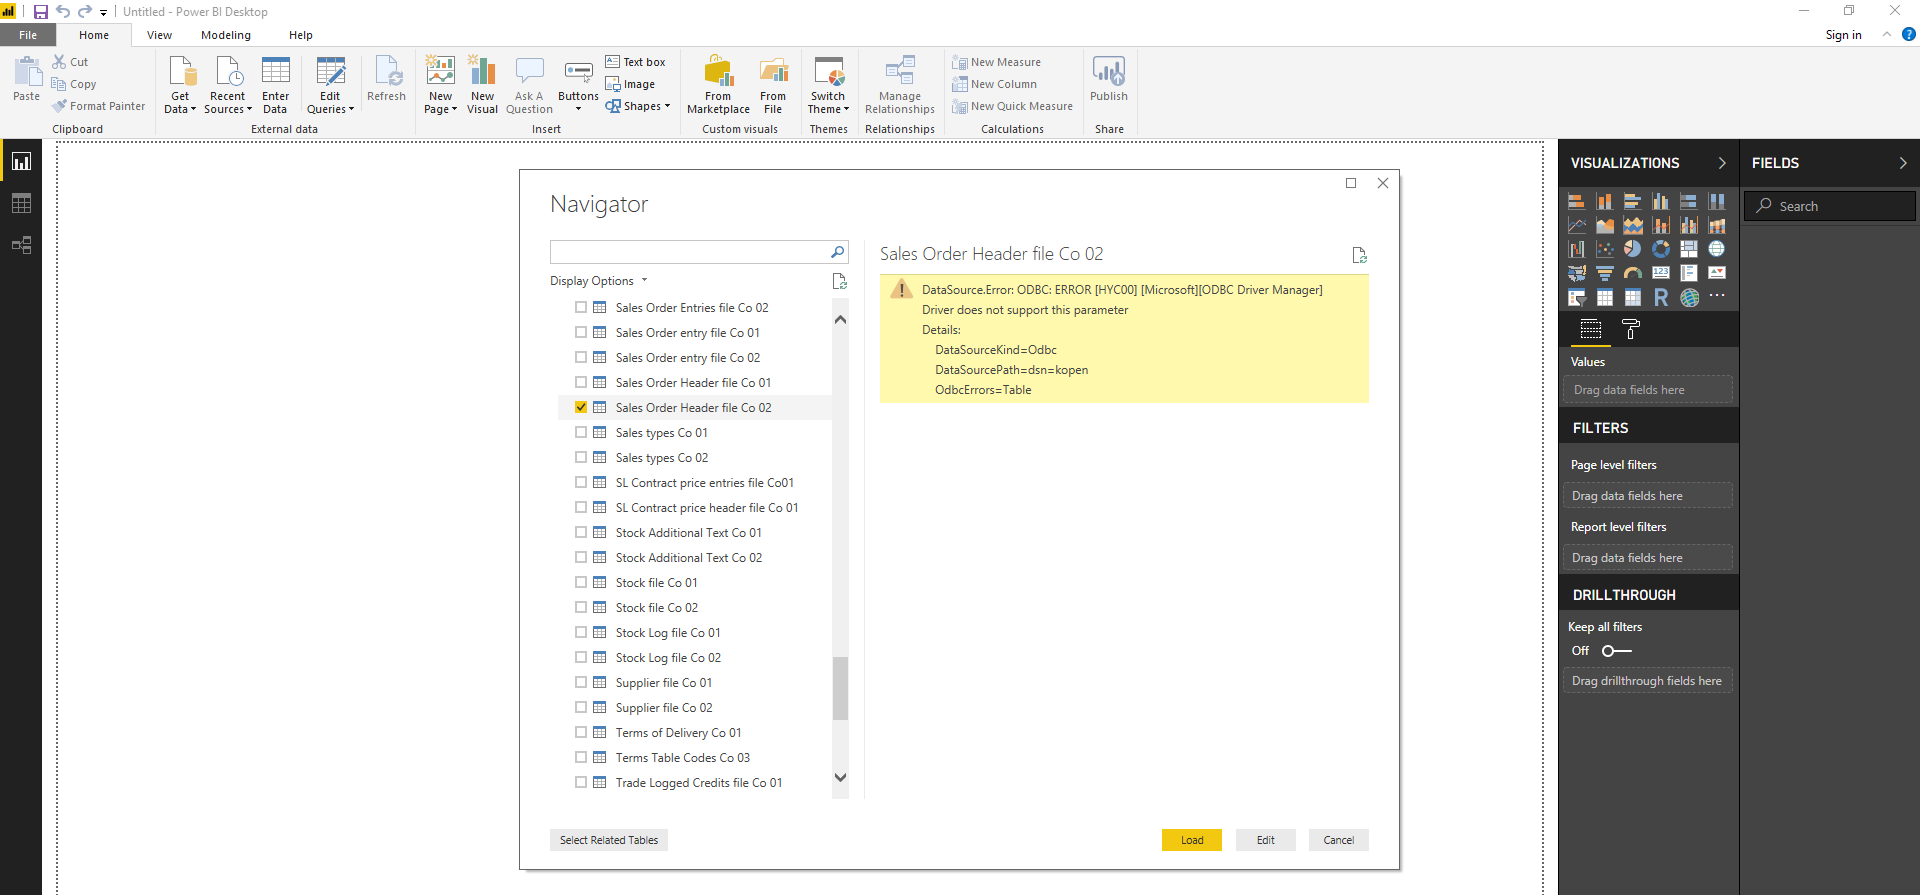This screenshot has width=1920, height=895.
Task: Collapse the Fields pane chevron
Action: tap(1903, 163)
